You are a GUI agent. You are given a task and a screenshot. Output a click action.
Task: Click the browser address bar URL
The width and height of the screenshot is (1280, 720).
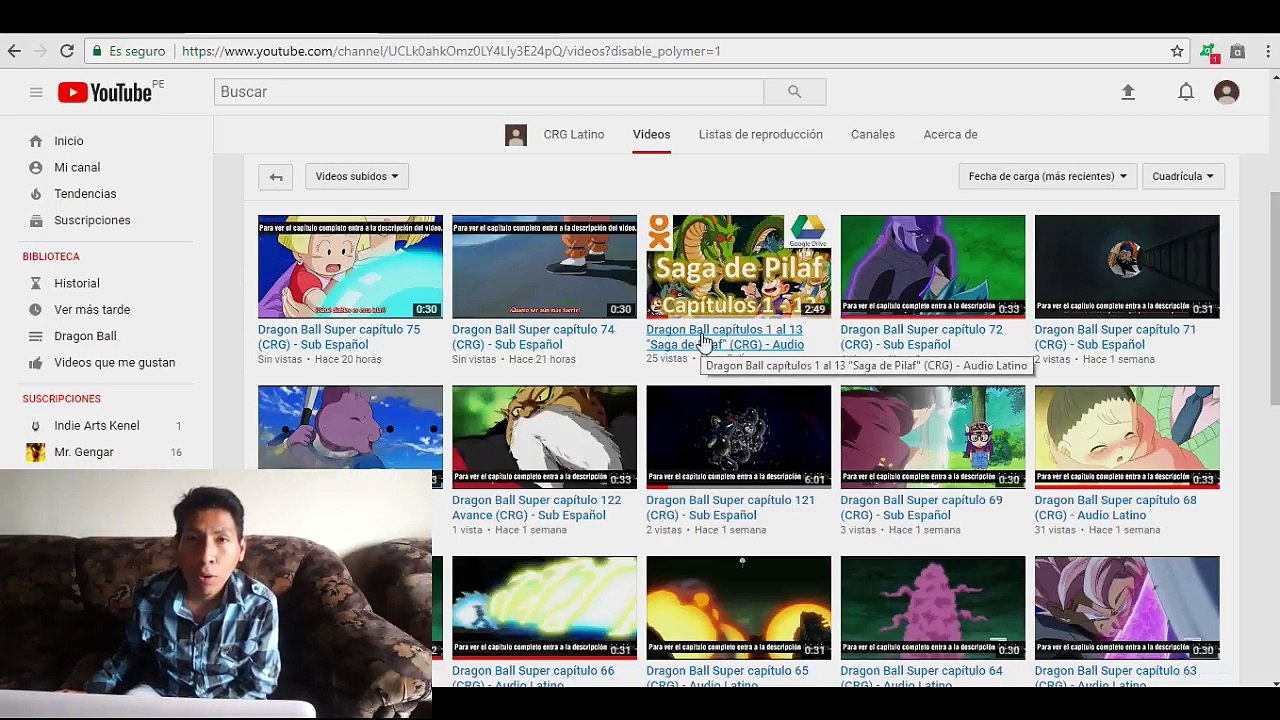click(451, 51)
